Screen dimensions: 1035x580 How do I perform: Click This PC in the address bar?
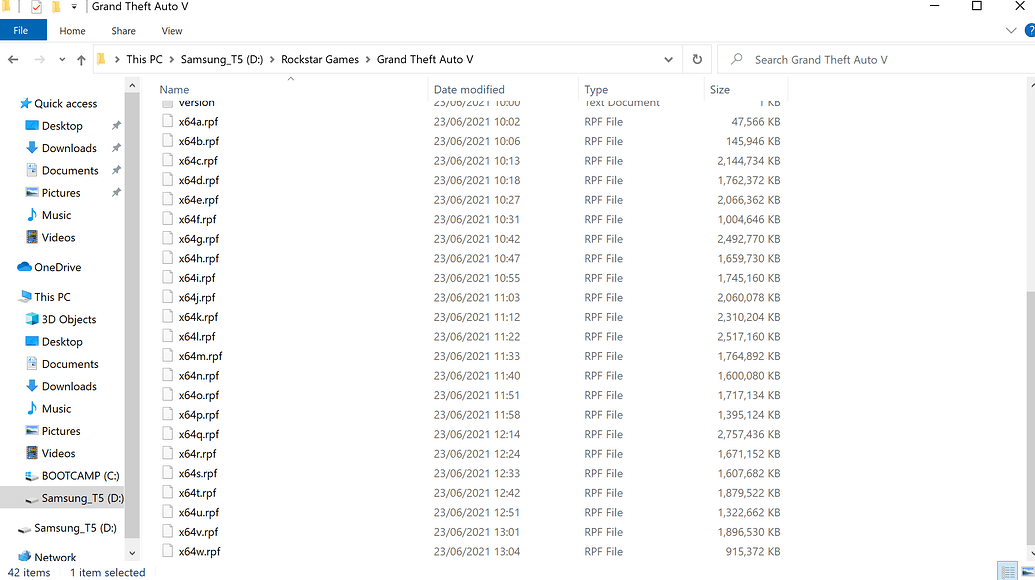(144, 59)
